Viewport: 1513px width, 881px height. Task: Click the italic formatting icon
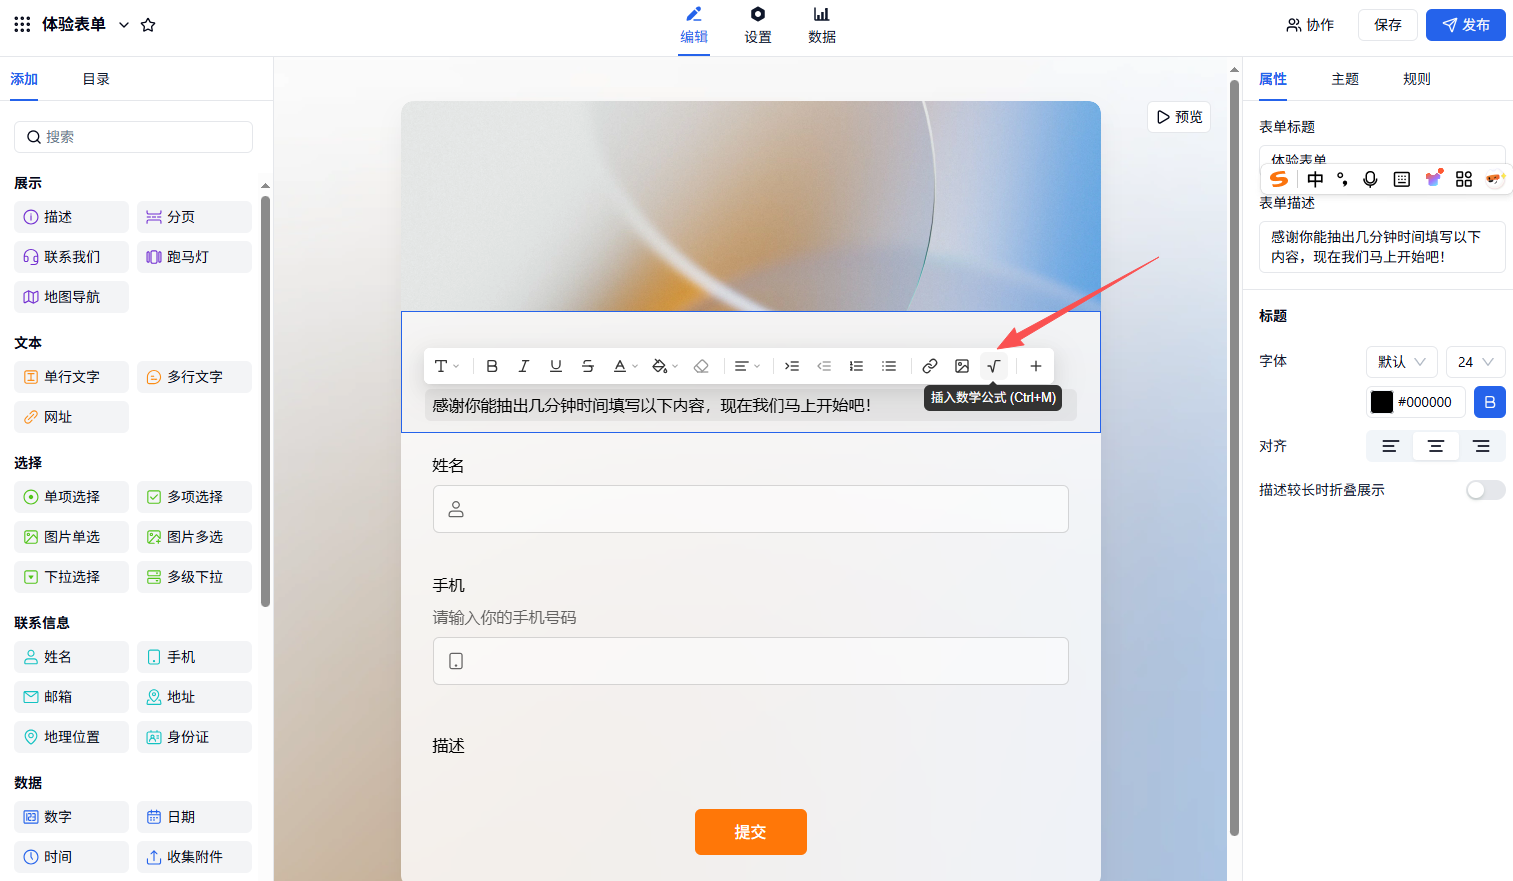pyautogui.click(x=523, y=366)
